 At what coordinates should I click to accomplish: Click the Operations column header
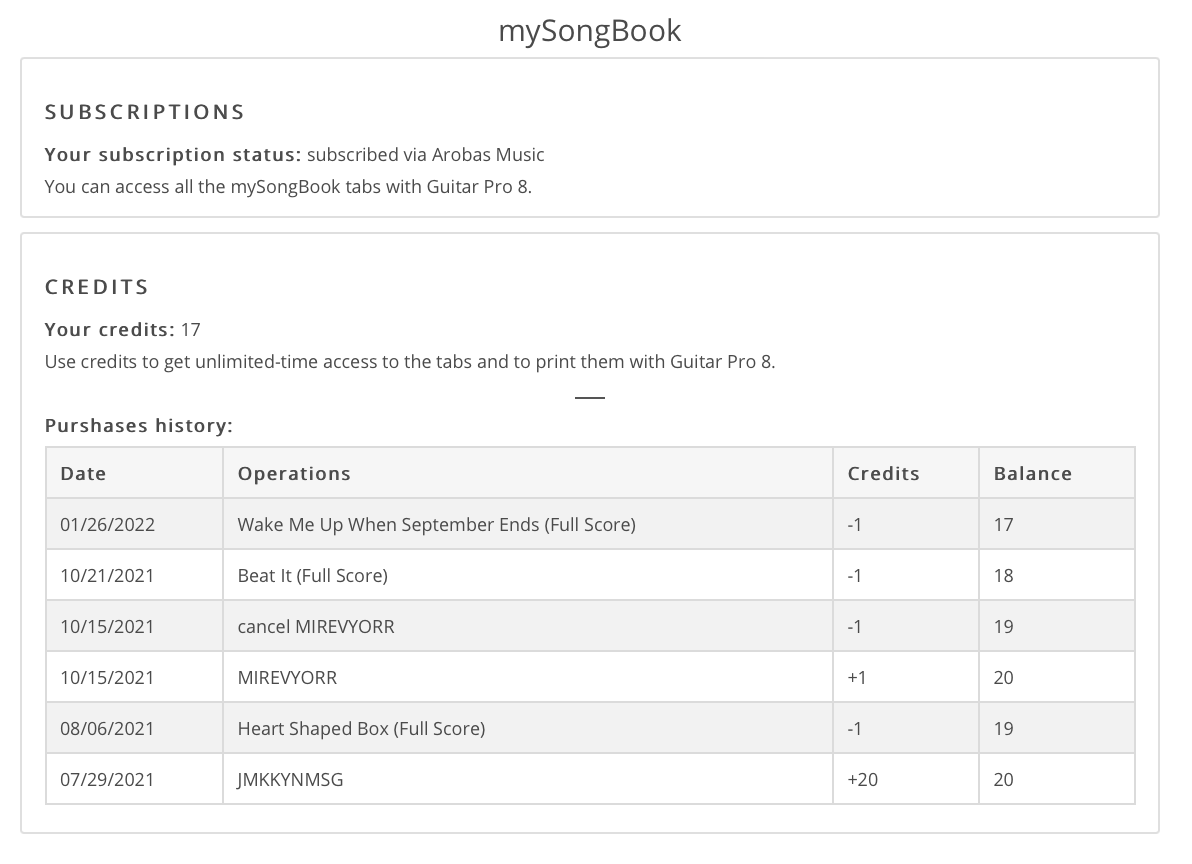coord(294,473)
